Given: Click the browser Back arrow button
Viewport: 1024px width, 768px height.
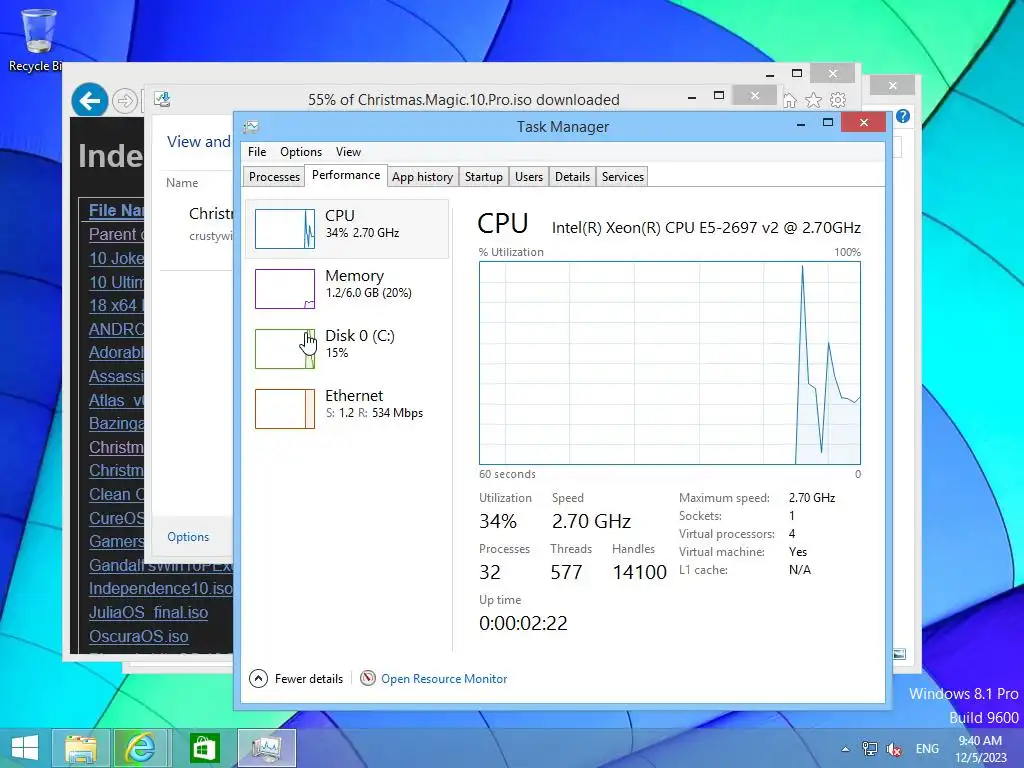Looking at the screenshot, I should (x=89, y=101).
